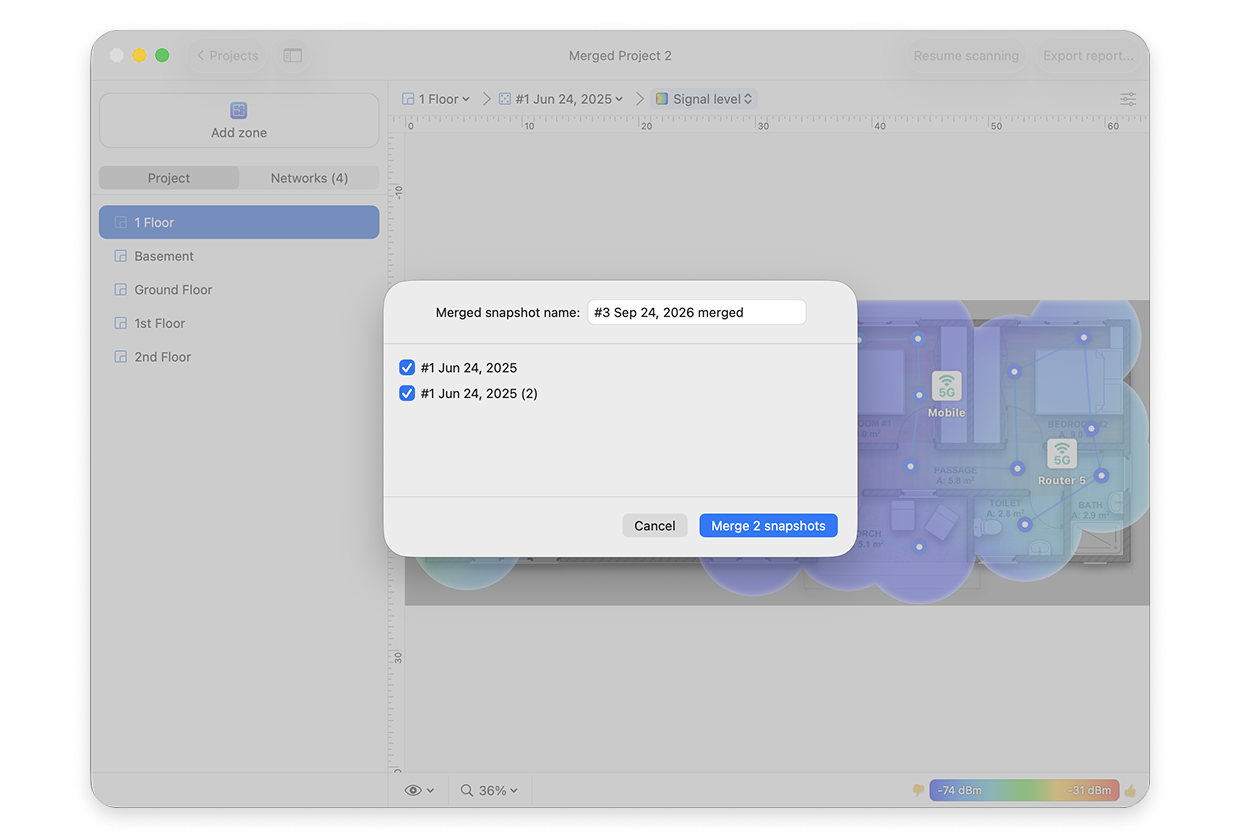Open the filter settings sliders icon
1240x838 pixels.
[1128, 99]
